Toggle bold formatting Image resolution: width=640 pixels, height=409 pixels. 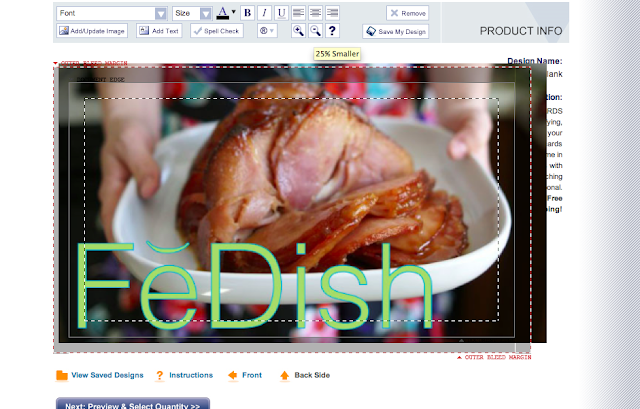pyautogui.click(x=247, y=13)
